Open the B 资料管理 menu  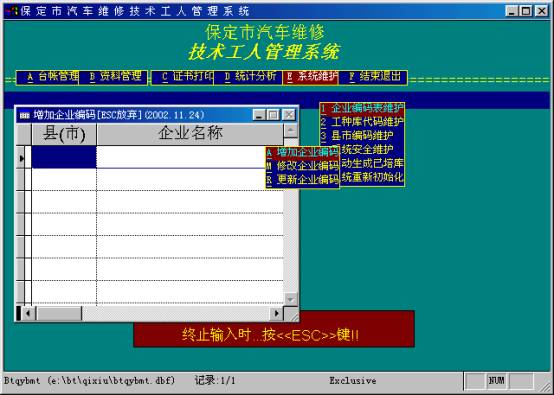pos(113,77)
